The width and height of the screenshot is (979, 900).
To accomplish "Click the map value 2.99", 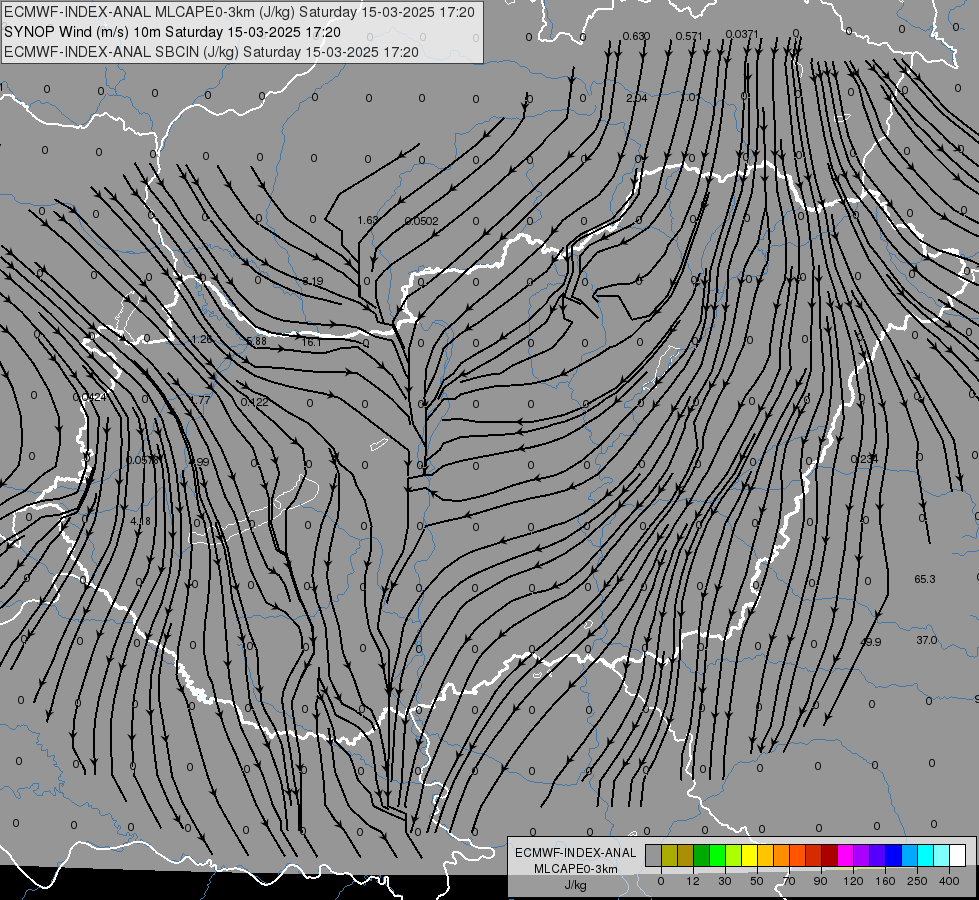I will coord(199,462).
